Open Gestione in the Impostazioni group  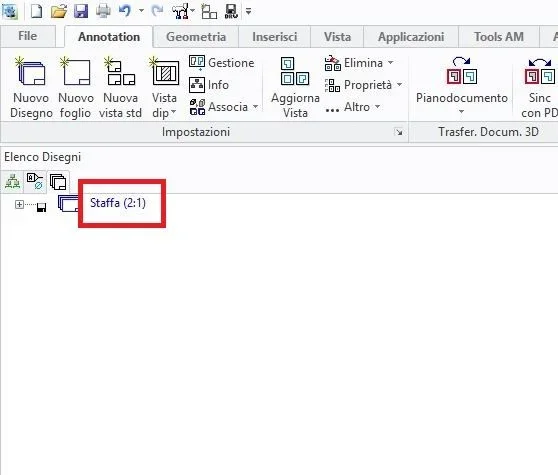222,63
